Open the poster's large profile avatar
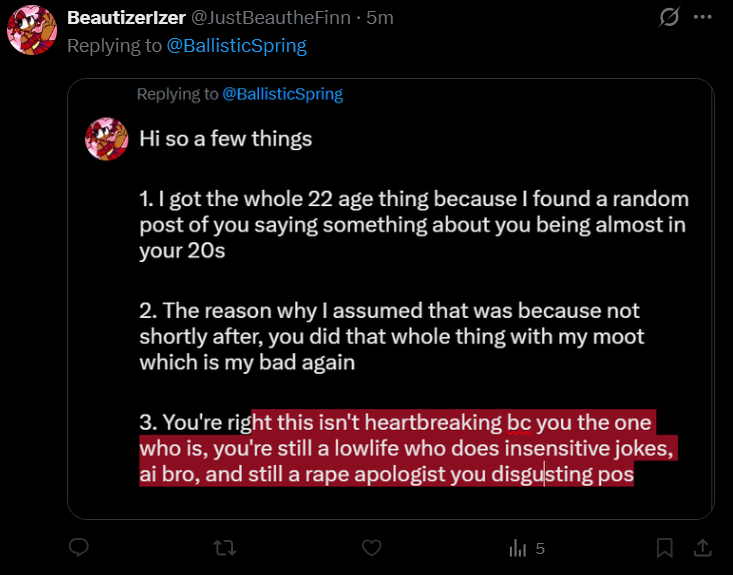The image size is (733, 575). (x=31, y=31)
